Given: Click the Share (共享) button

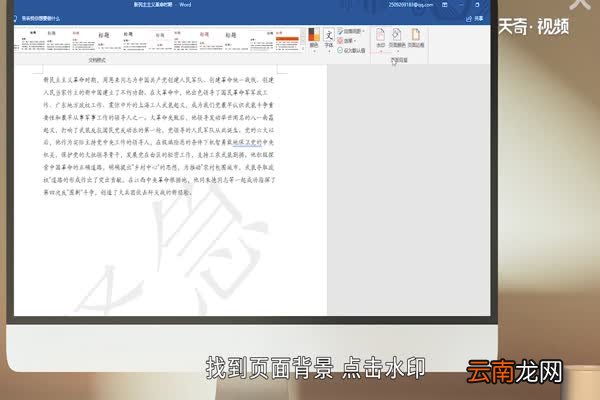Looking at the screenshot, I should [x=475, y=18].
